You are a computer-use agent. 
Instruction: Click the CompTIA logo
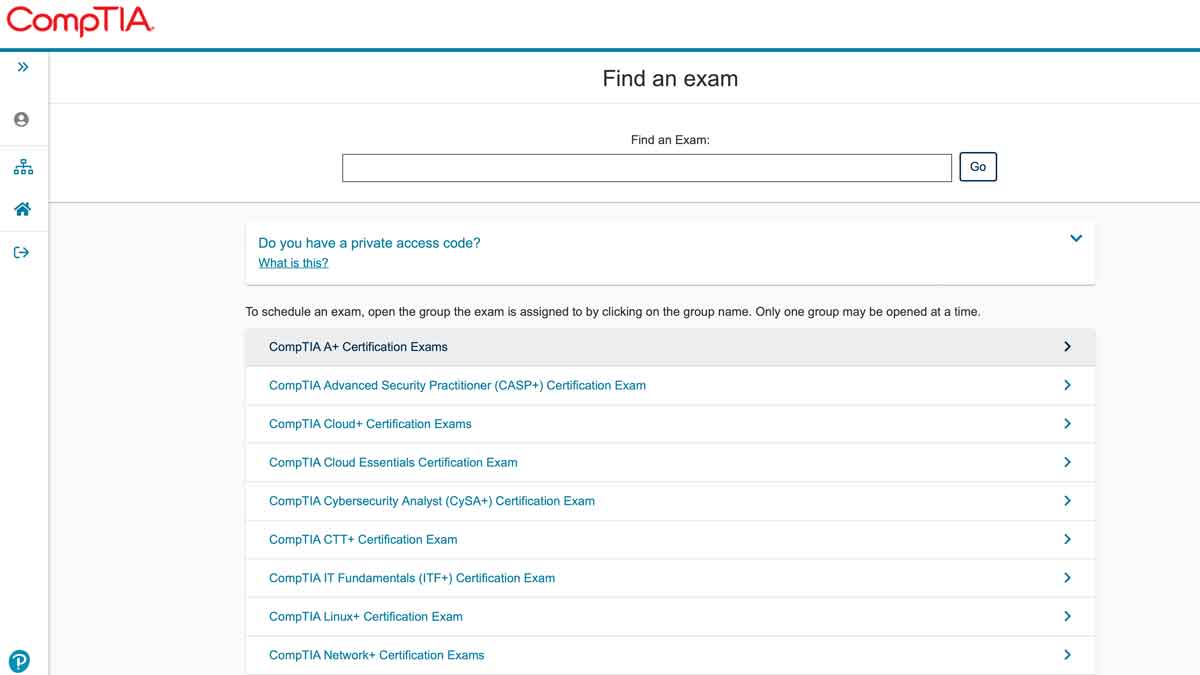click(x=80, y=21)
